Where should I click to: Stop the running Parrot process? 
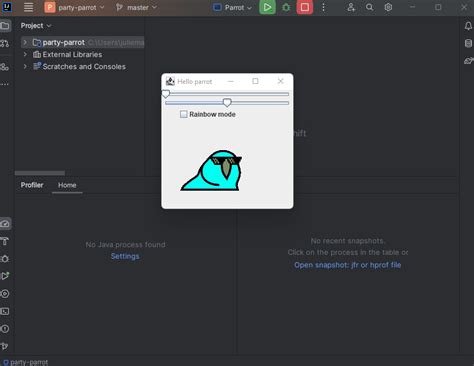pyautogui.click(x=305, y=7)
